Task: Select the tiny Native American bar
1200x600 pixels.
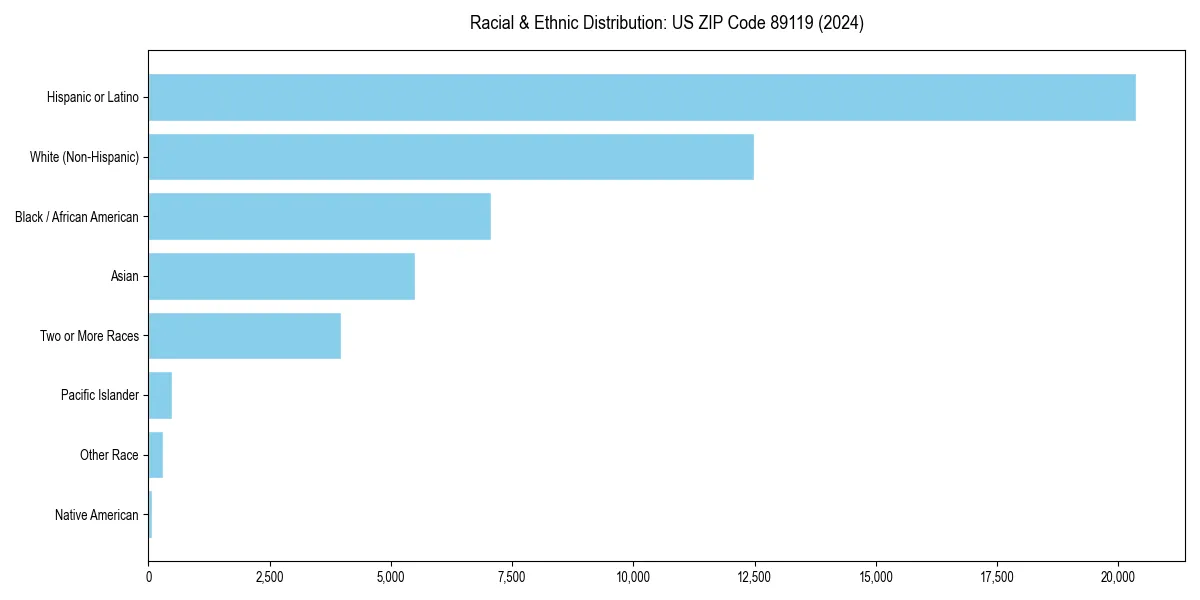Action: click(x=149, y=514)
